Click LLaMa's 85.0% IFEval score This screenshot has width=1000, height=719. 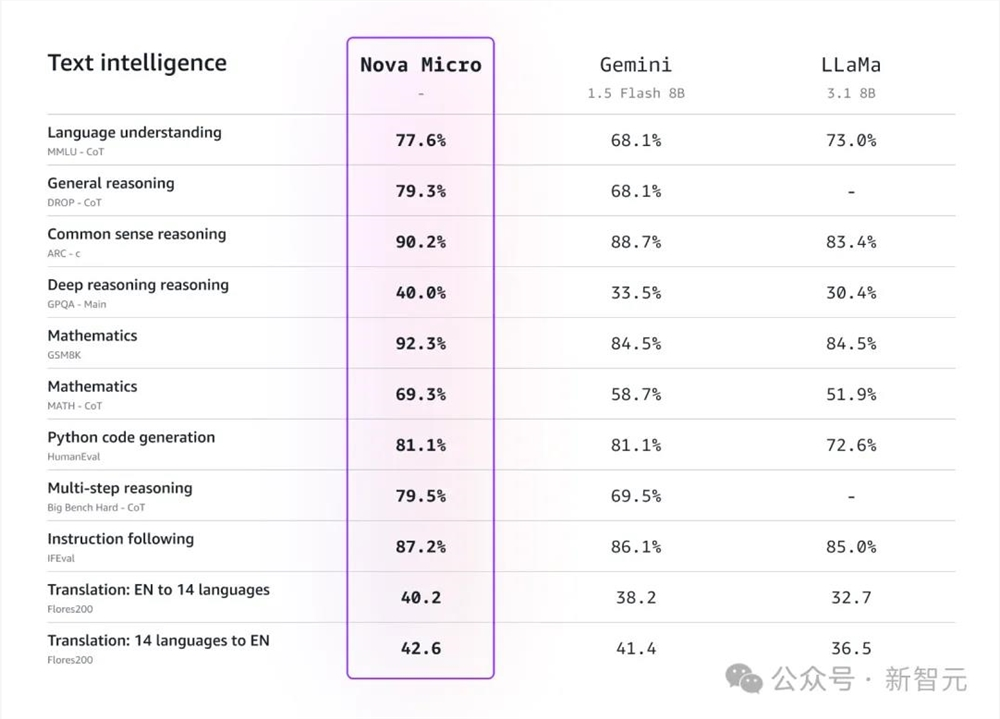pos(851,547)
